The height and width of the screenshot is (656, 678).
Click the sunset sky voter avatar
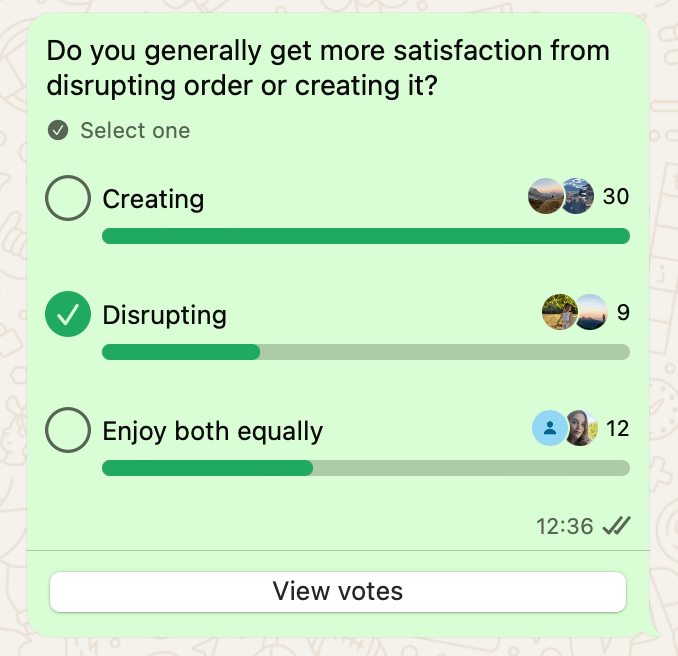(x=591, y=312)
